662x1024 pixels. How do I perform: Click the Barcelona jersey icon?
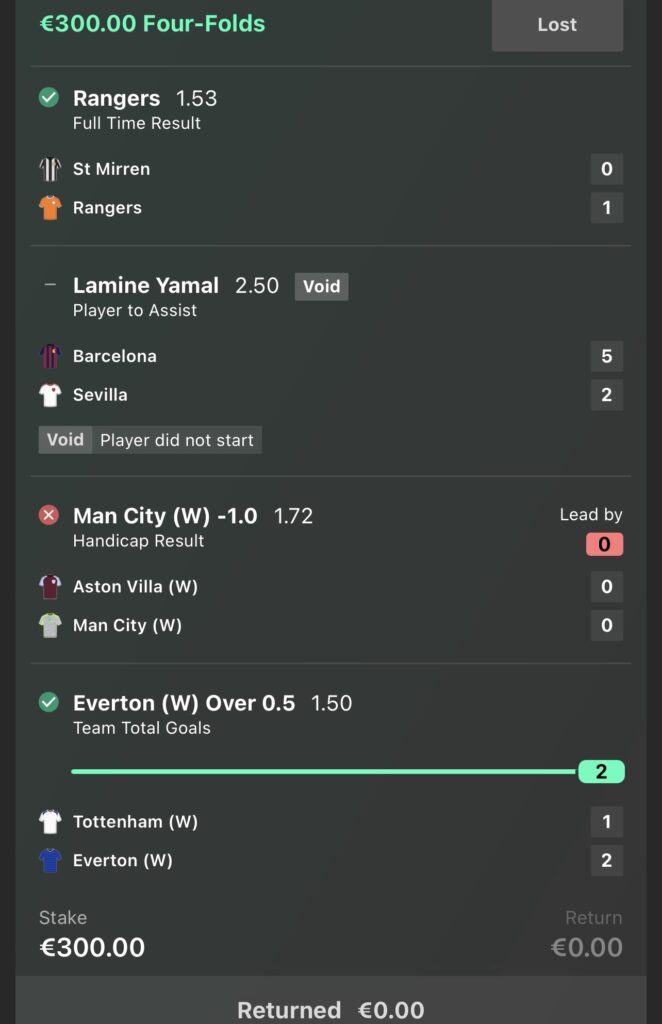point(50,356)
